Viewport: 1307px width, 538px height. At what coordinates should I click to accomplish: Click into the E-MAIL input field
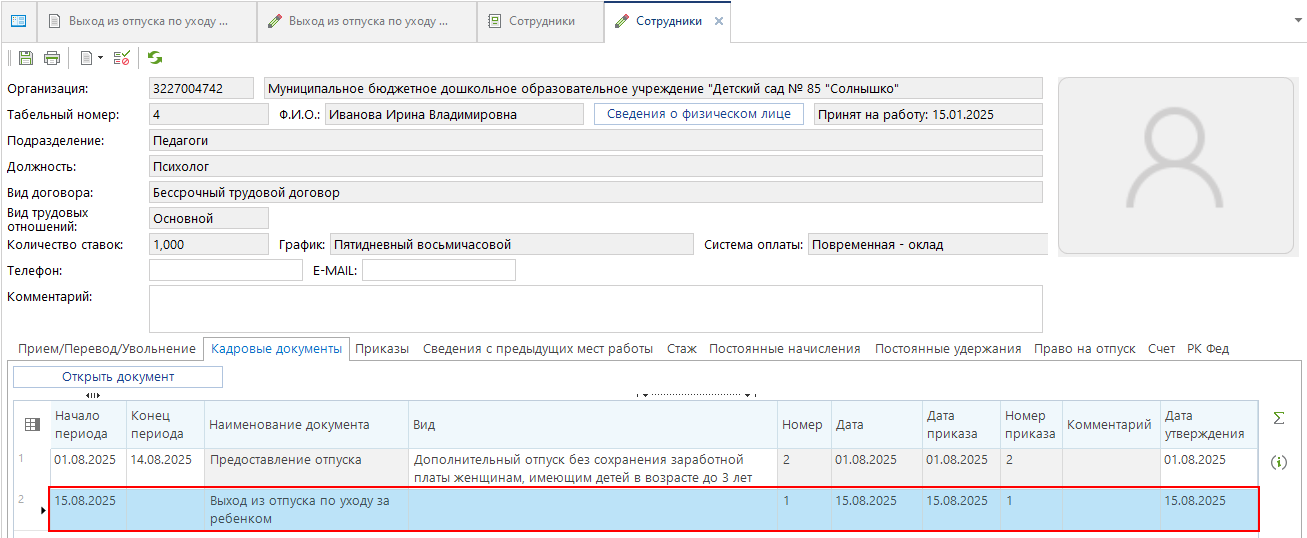pos(438,270)
